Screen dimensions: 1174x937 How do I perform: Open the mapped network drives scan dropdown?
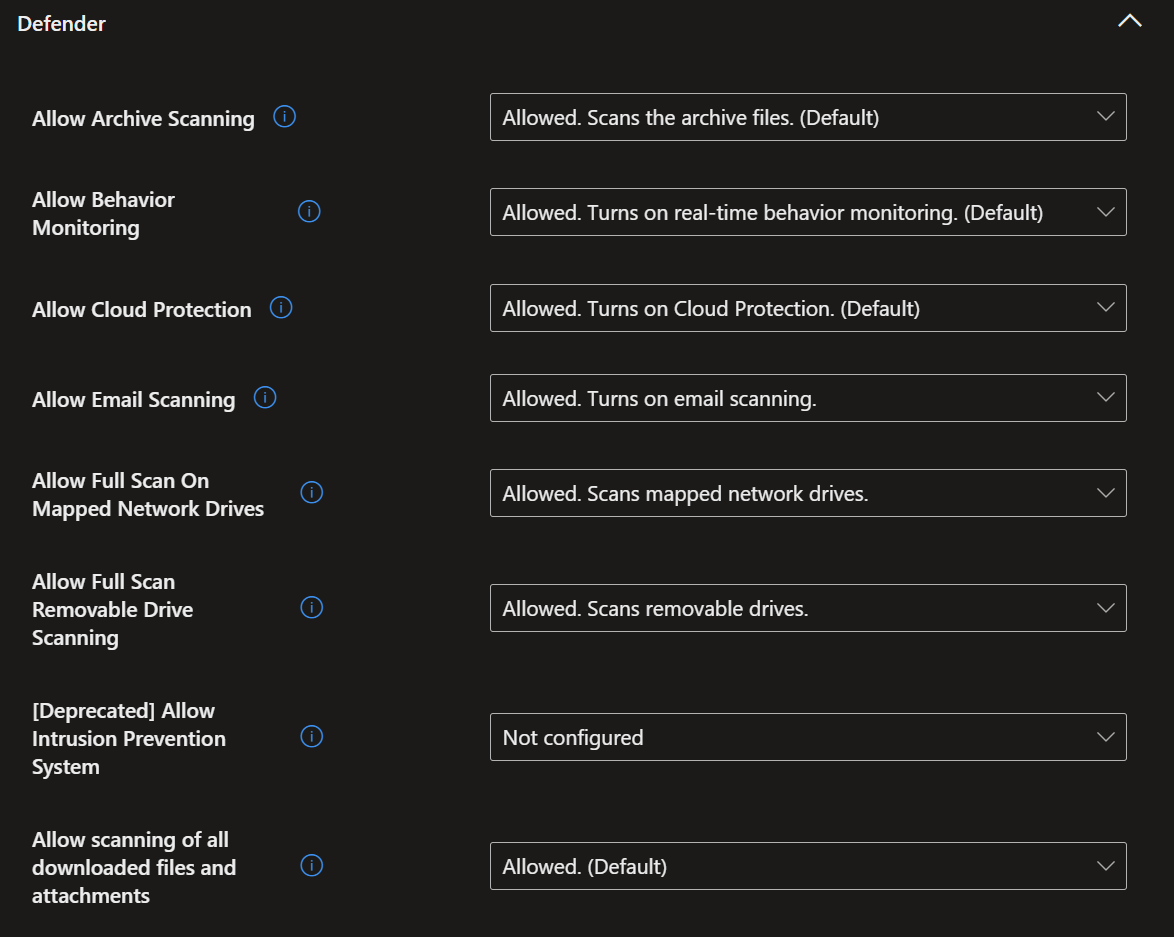click(808, 493)
